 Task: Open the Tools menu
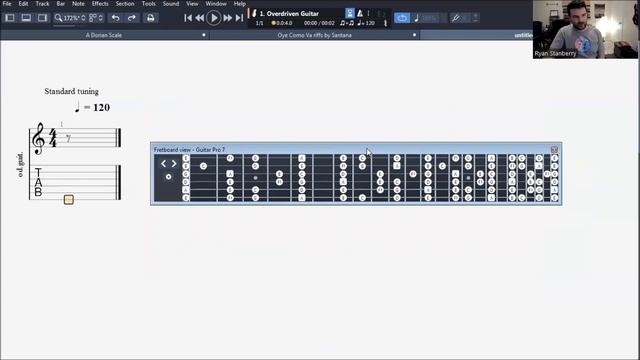pos(149,4)
